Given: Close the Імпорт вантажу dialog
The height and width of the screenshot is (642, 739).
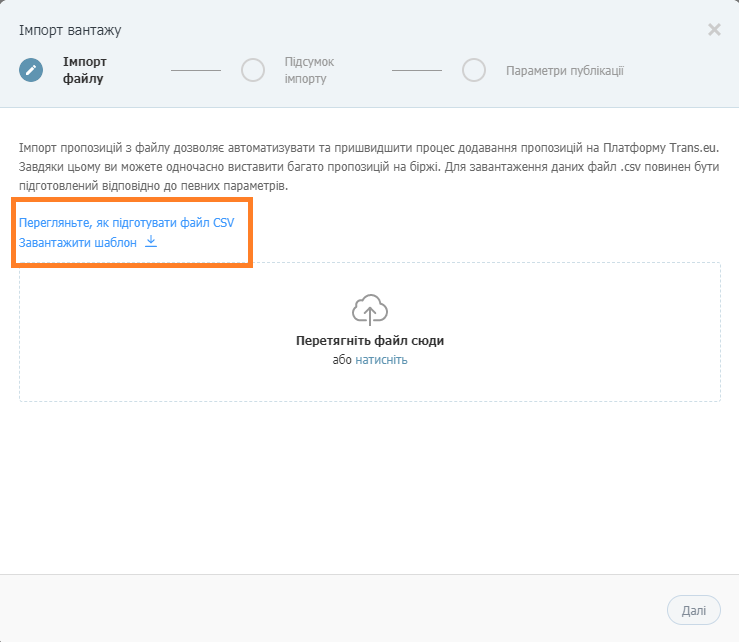Looking at the screenshot, I should 714,30.
